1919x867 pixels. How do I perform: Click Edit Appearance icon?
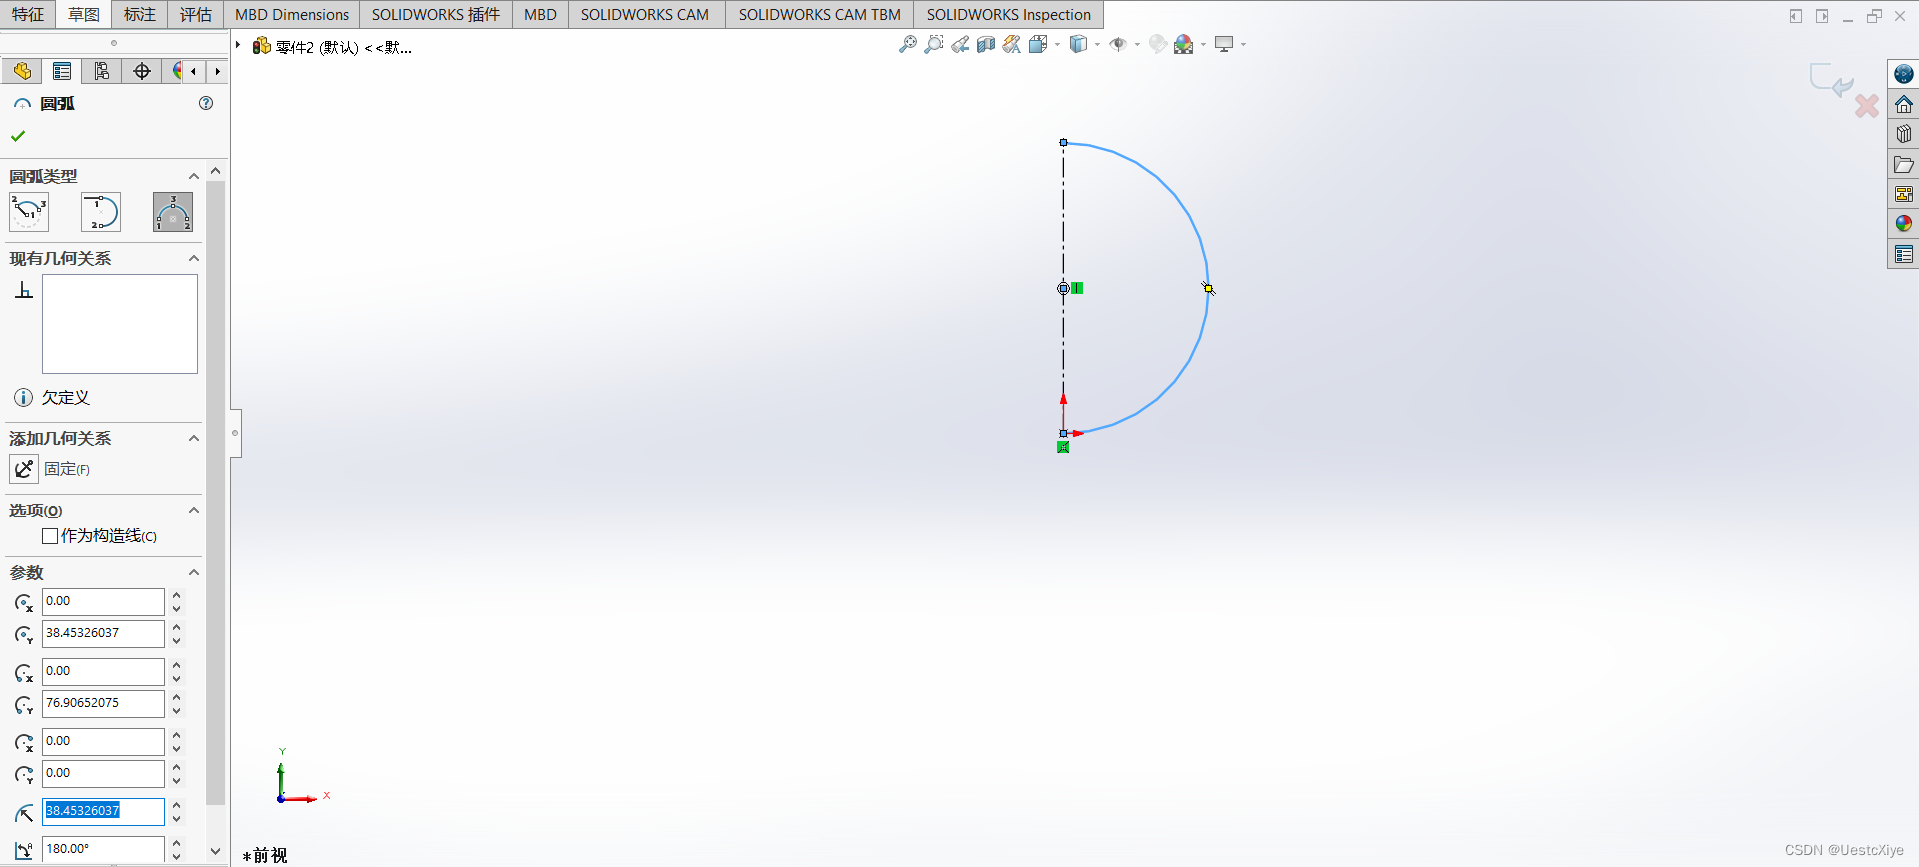[x=1157, y=44]
